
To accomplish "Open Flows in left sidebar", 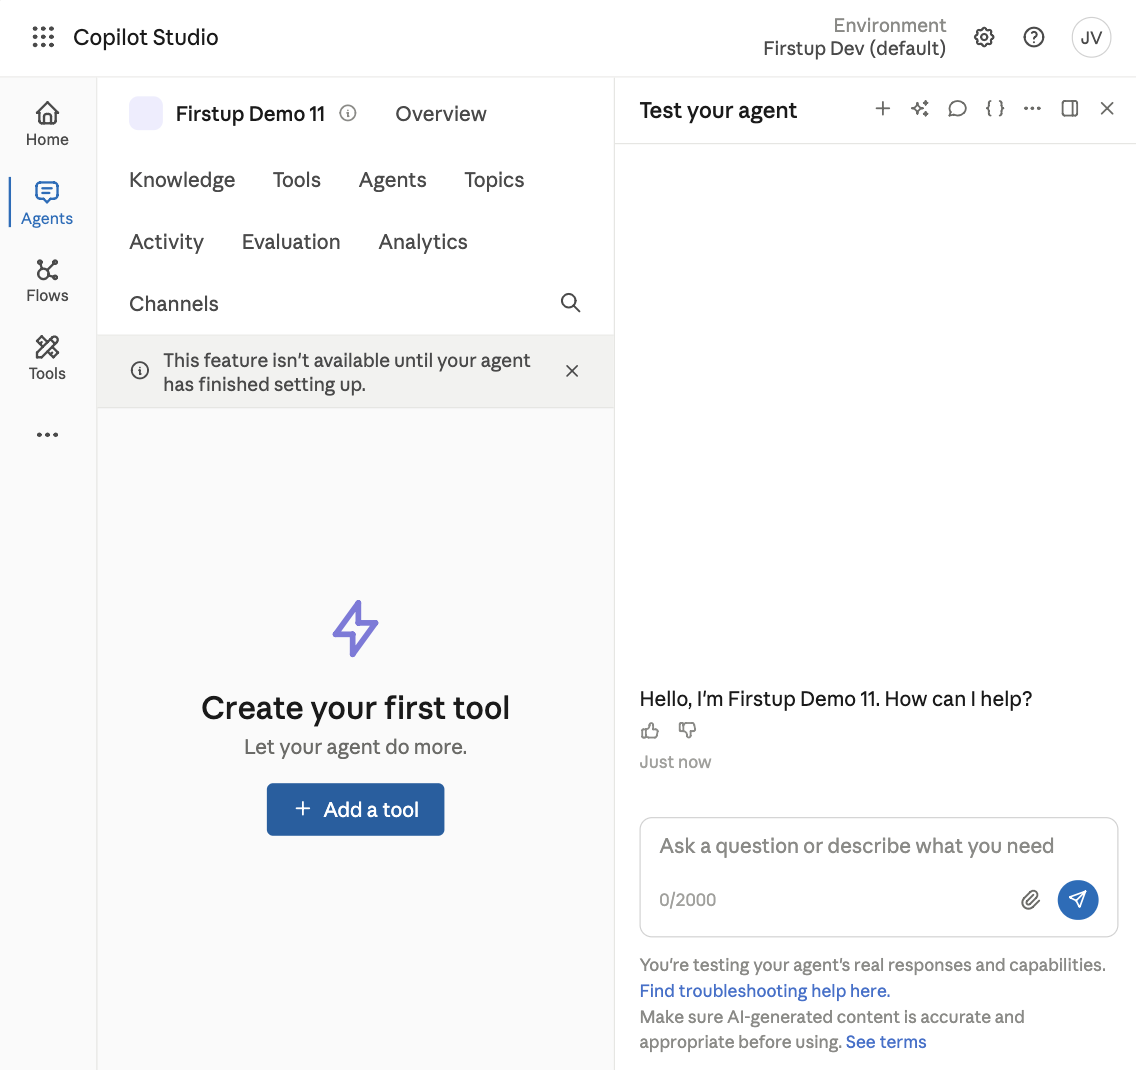I will tap(47, 281).
